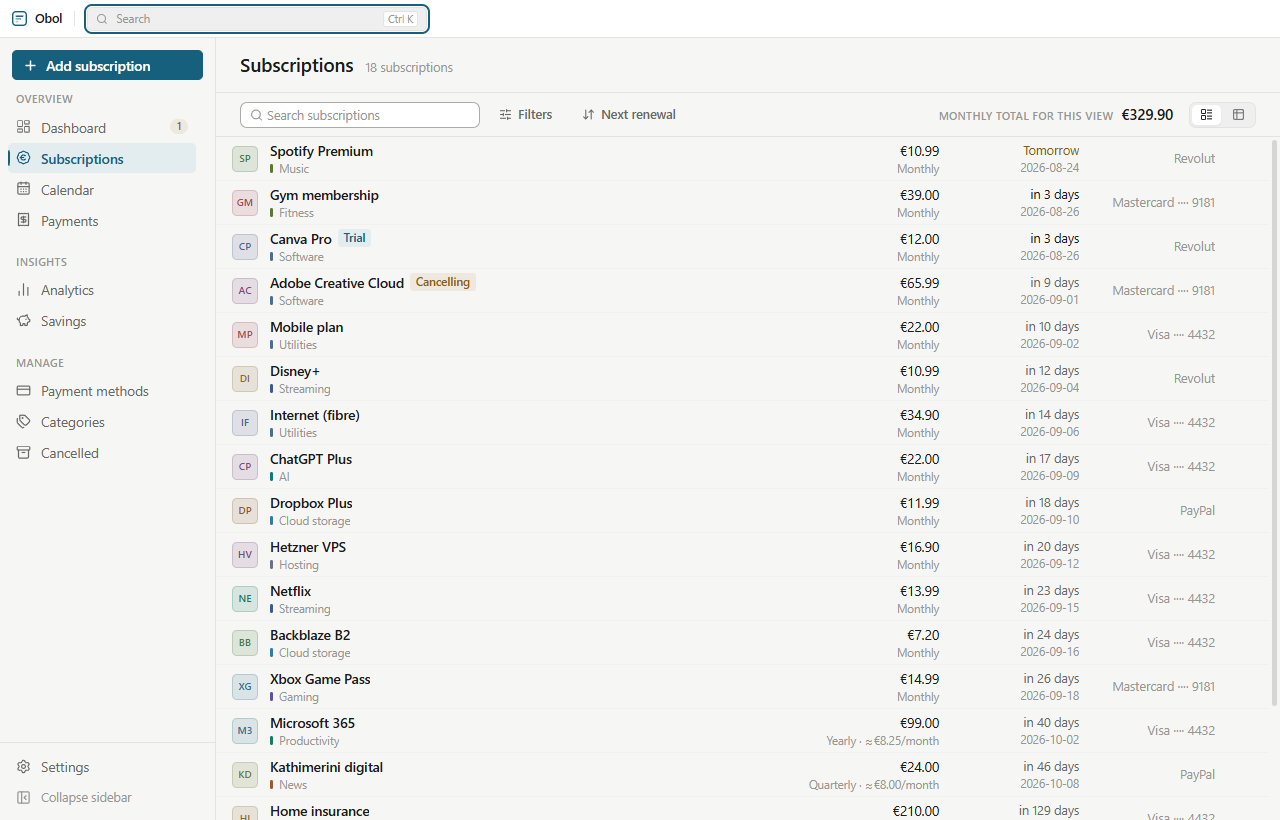
Task: Switch to the list view toggle
Action: [1207, 115]
